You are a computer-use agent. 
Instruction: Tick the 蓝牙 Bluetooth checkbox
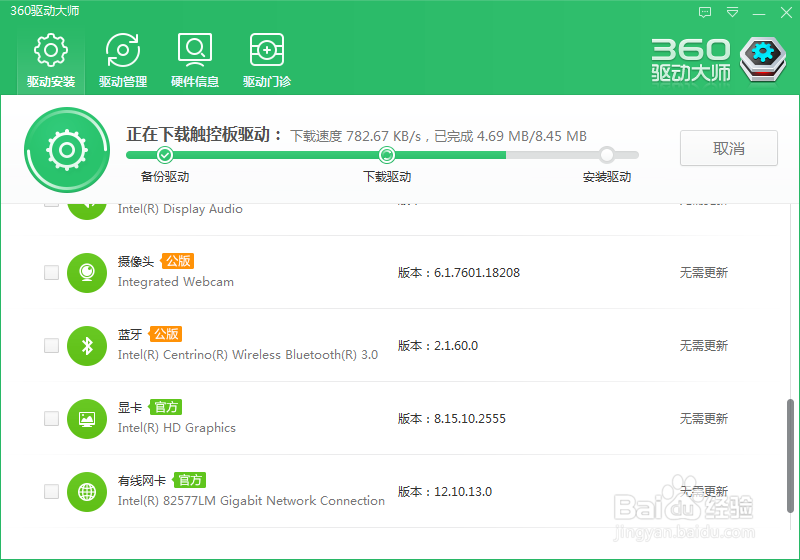coord(52,345)
